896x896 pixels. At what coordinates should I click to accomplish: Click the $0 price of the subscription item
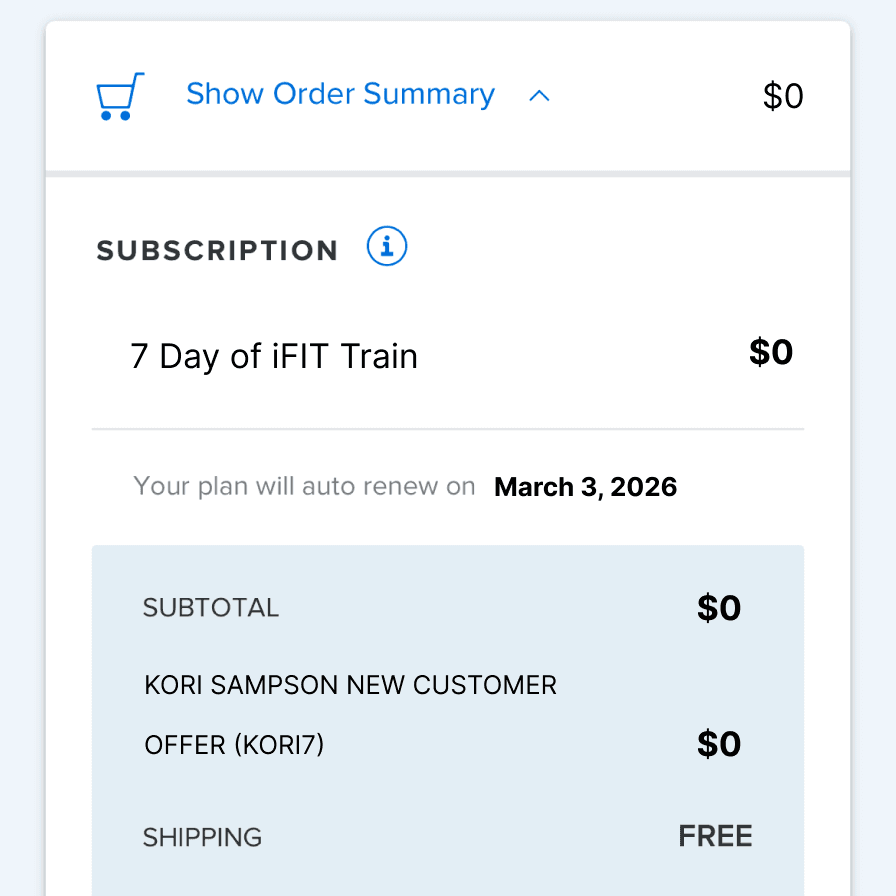(771, 352)
